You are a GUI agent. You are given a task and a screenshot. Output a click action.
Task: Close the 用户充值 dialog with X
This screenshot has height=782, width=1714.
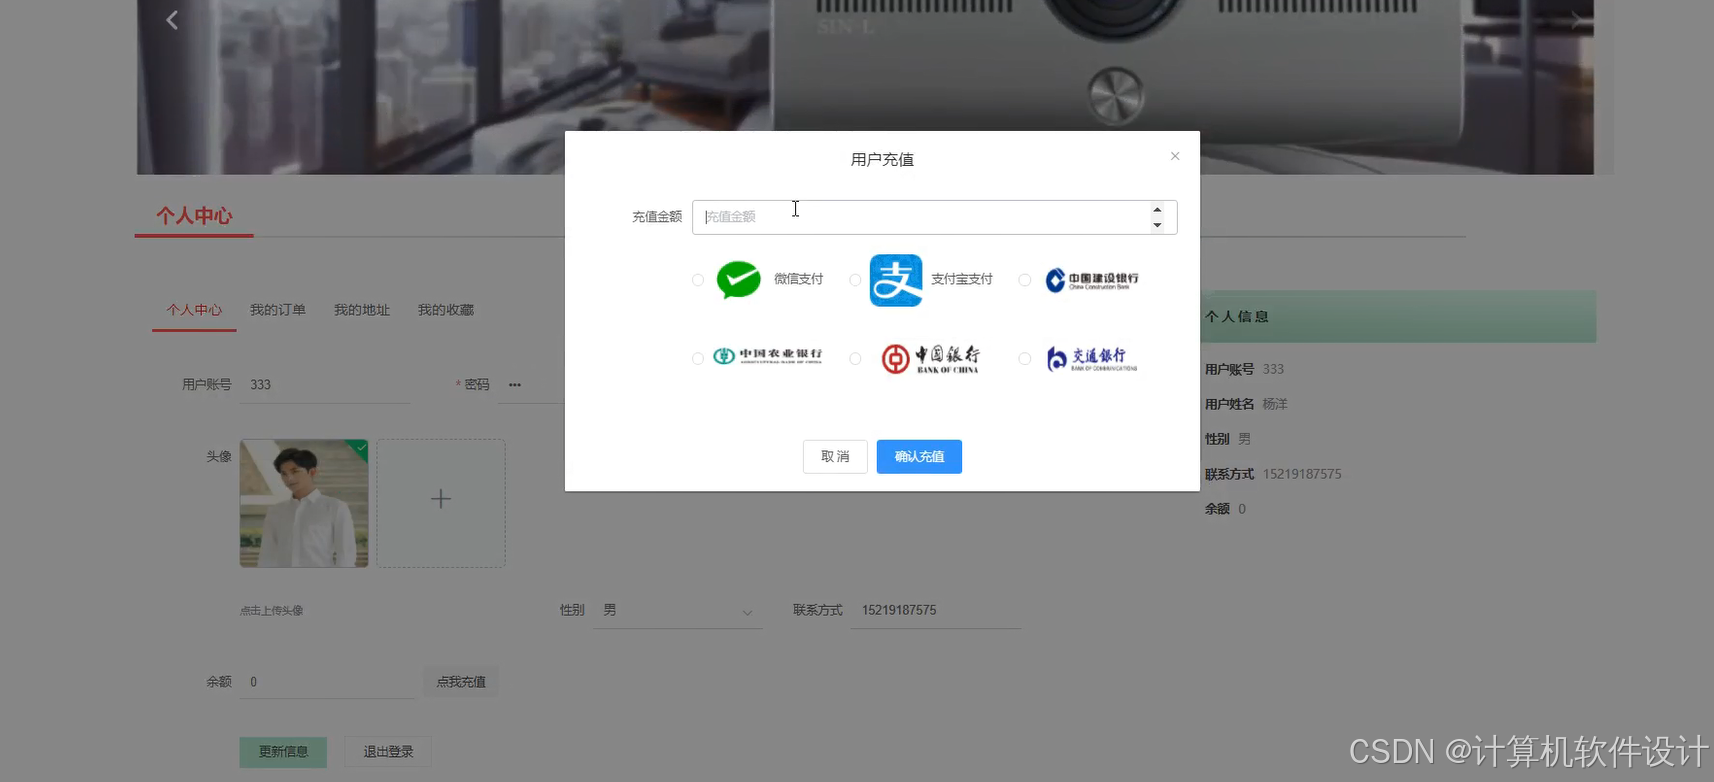tap(1175, 156)
